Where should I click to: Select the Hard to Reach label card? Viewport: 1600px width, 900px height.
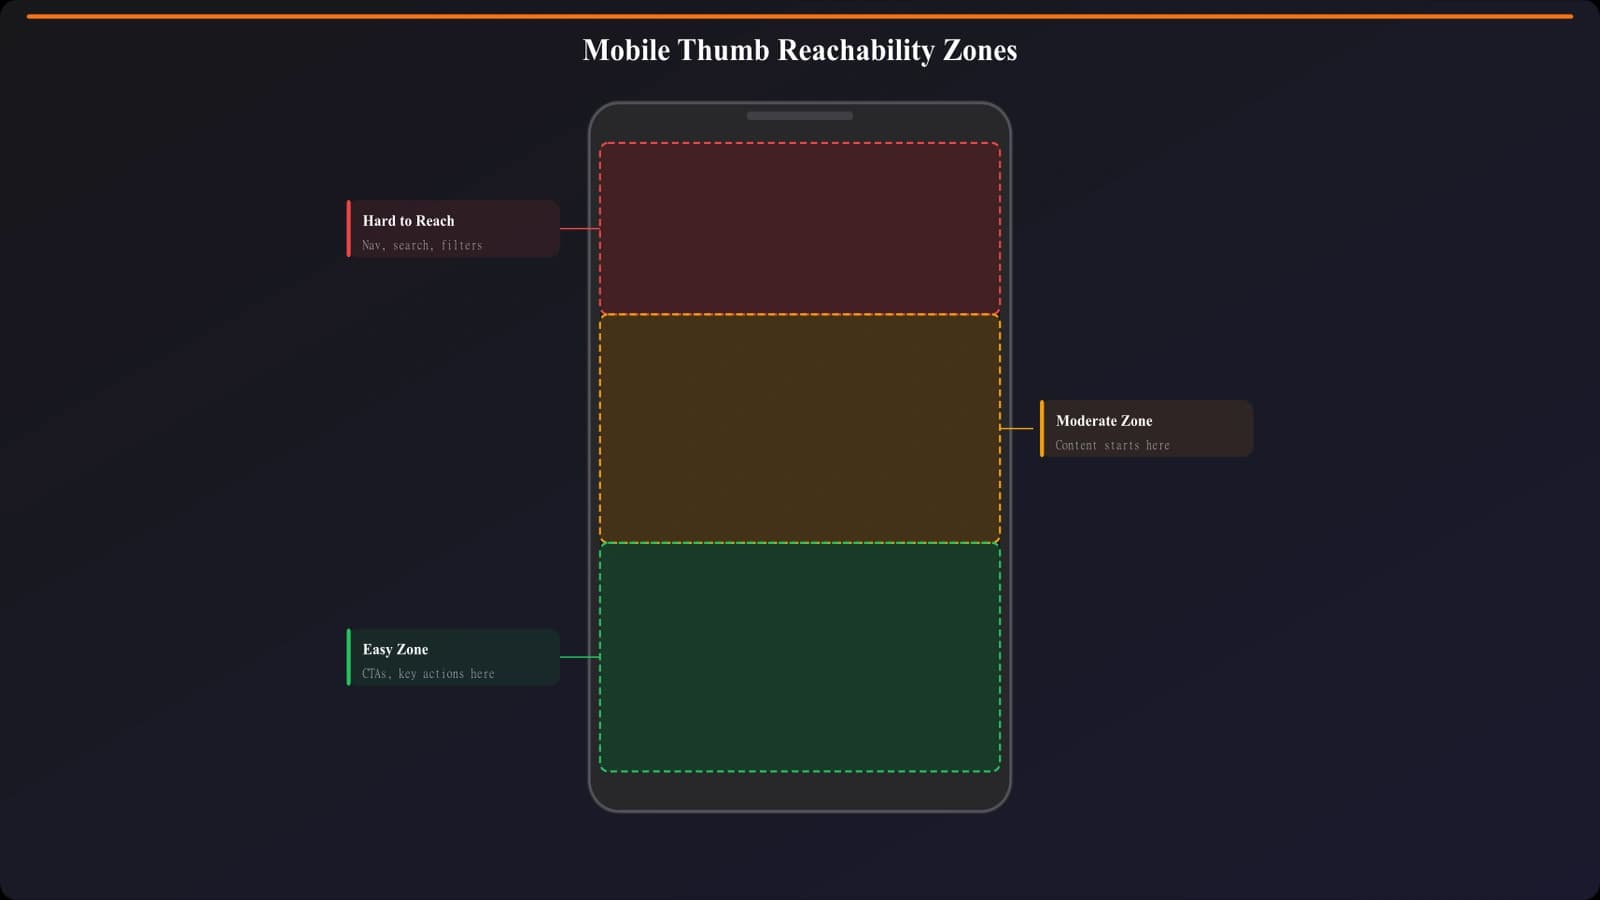click(450, 229)
